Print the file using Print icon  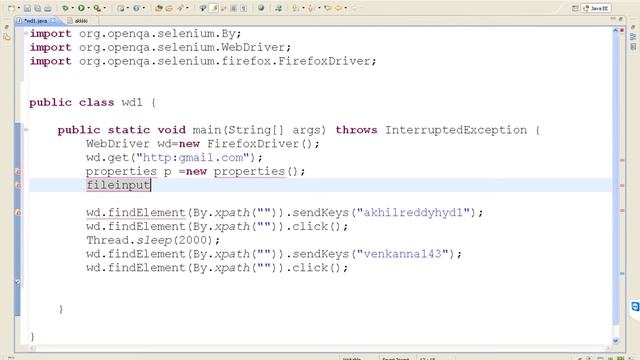point(48,8)
